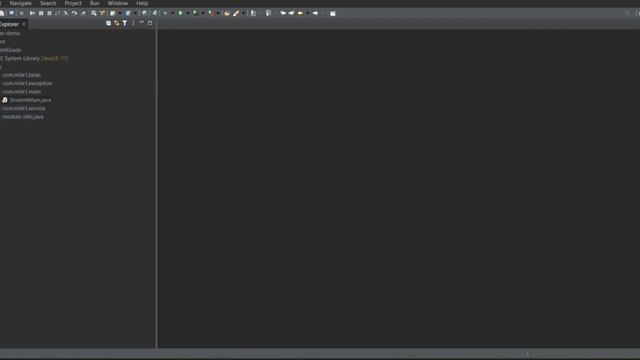Viewport: 640px width, 360px height.
Task: Click the Explorer filter funnel icon
Action: tap(124, 23)
